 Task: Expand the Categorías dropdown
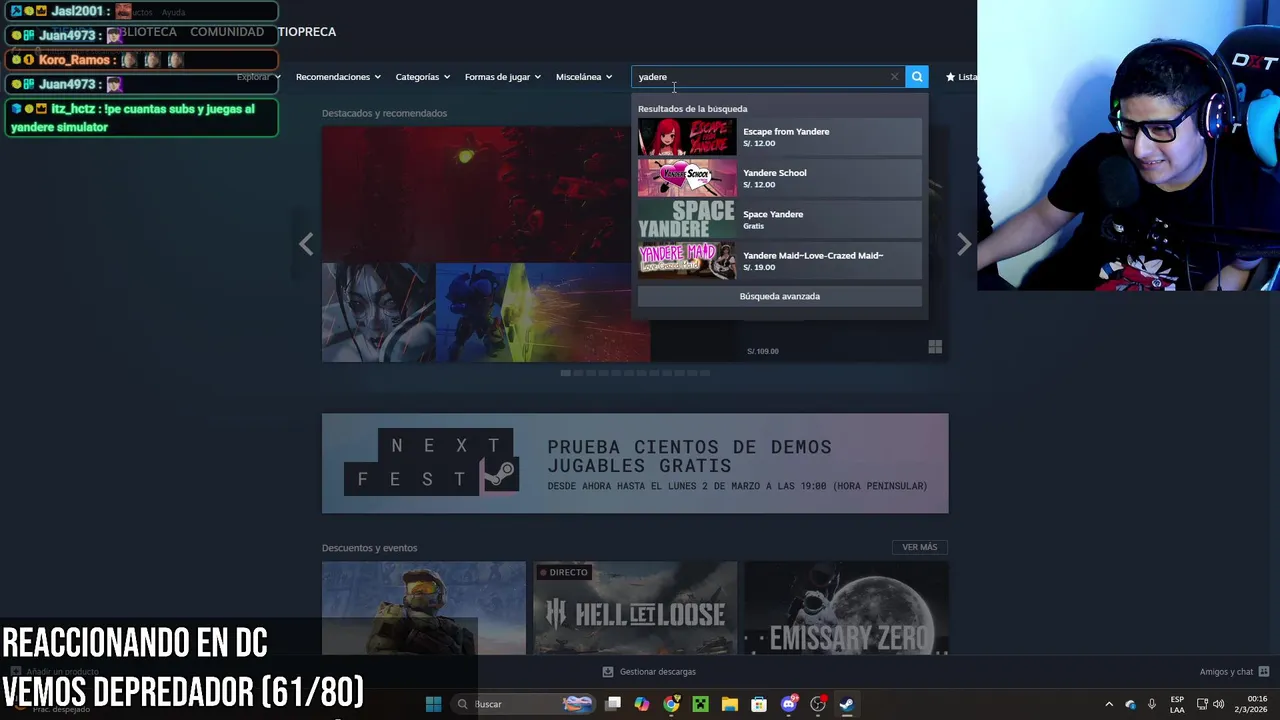click(x=422, y=77)
